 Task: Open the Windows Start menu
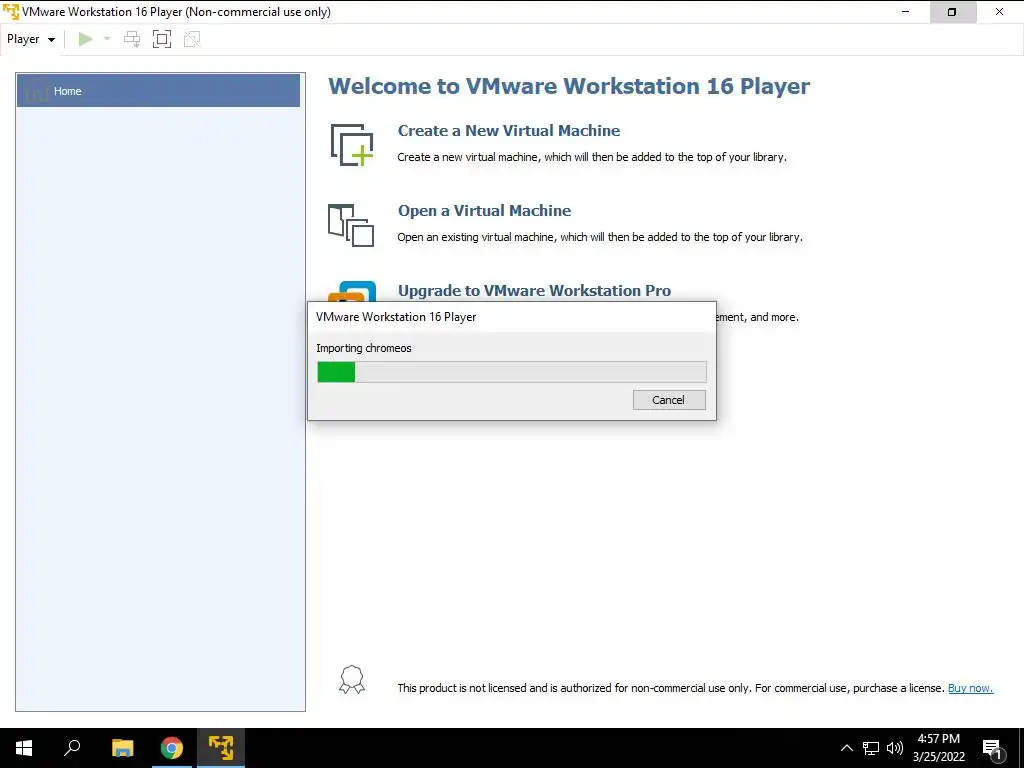click(24, 748)
